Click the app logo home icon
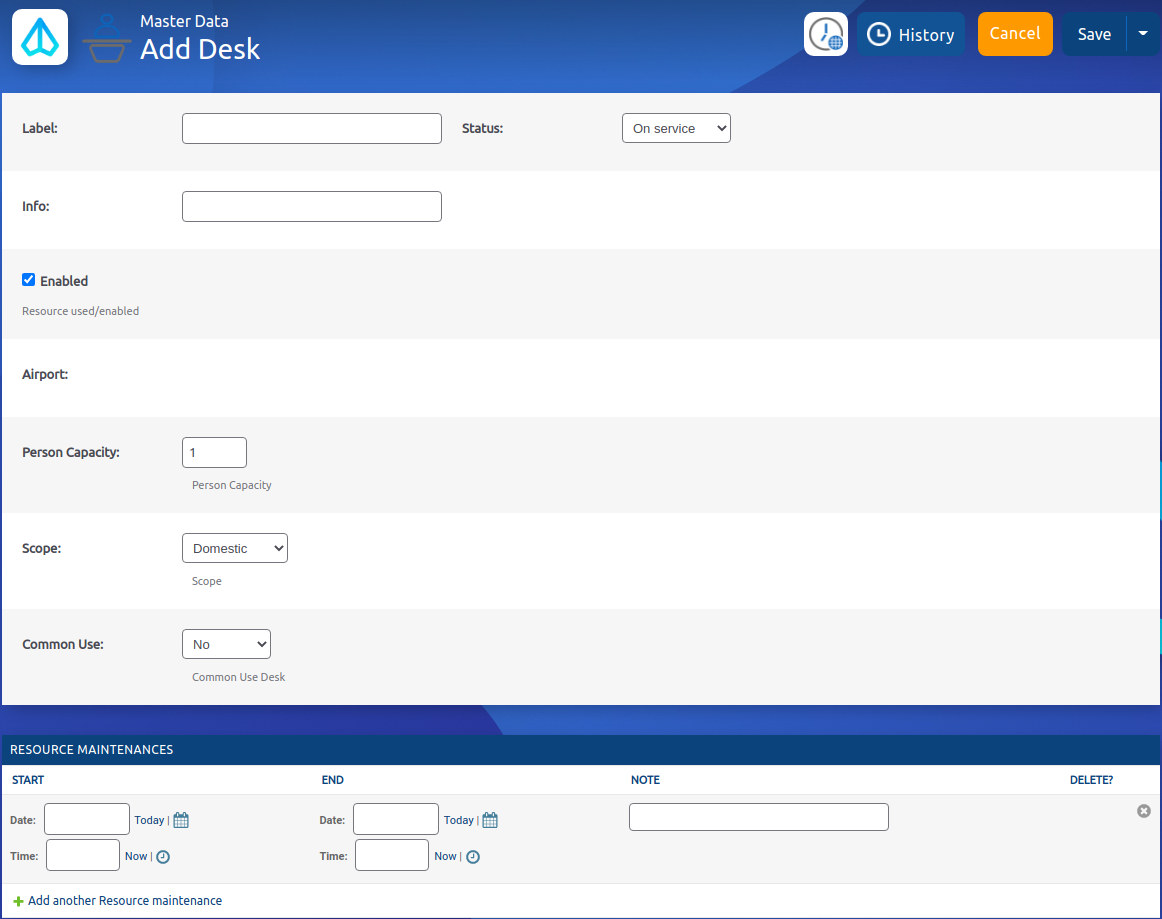Viewport: 1162px width, 919px height. pos(40,37)
